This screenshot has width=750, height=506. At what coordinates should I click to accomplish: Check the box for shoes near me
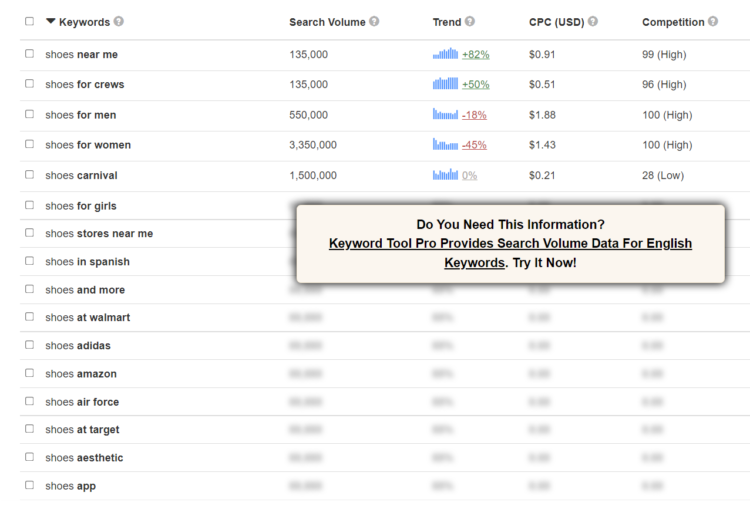(x=29, y=54)
